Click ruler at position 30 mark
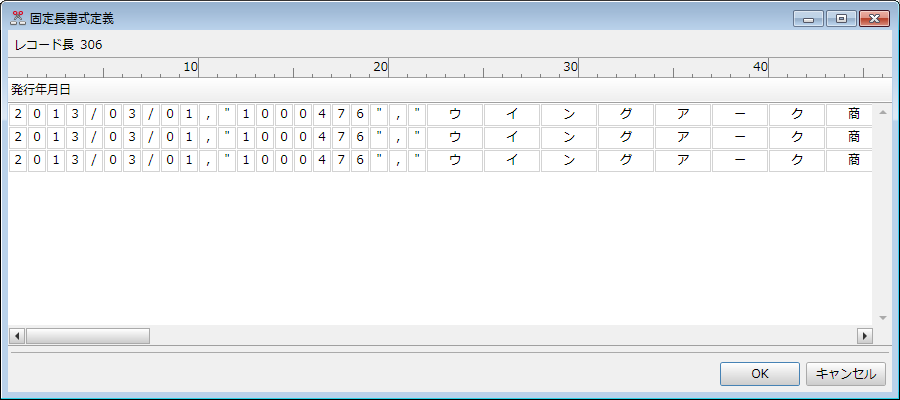900x400 pixels. 571,67
